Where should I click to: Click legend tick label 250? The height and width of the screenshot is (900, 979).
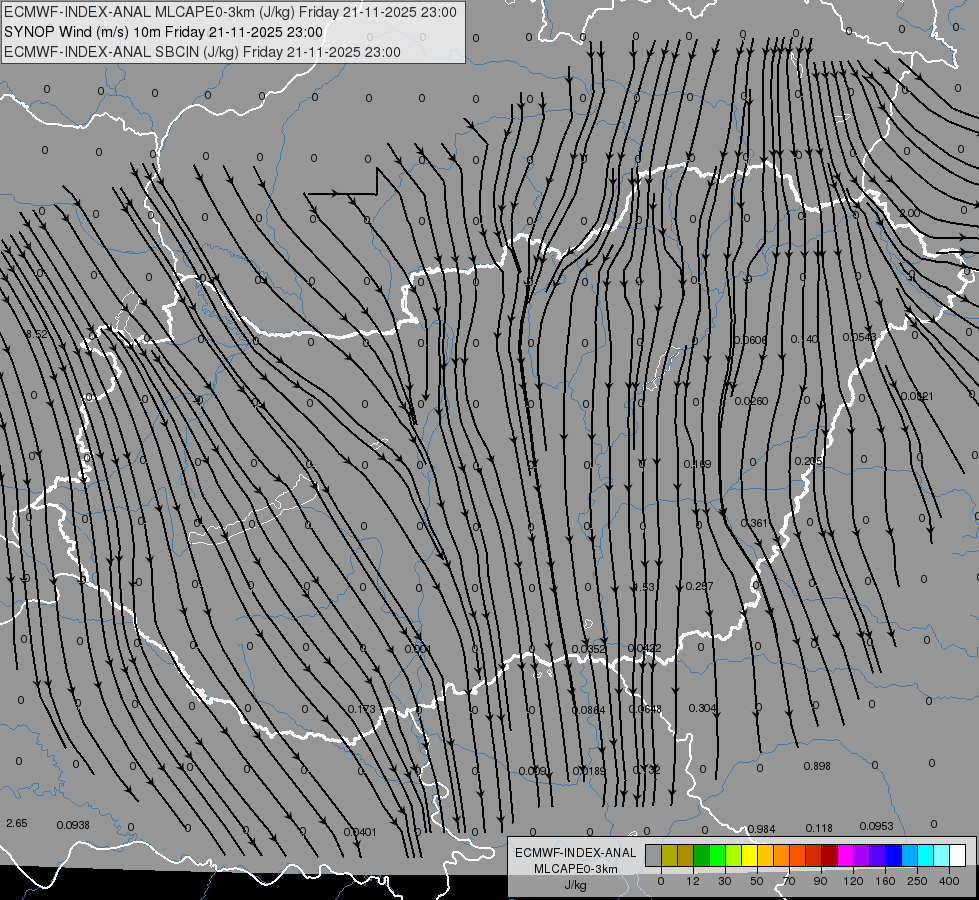pos(917,881)
